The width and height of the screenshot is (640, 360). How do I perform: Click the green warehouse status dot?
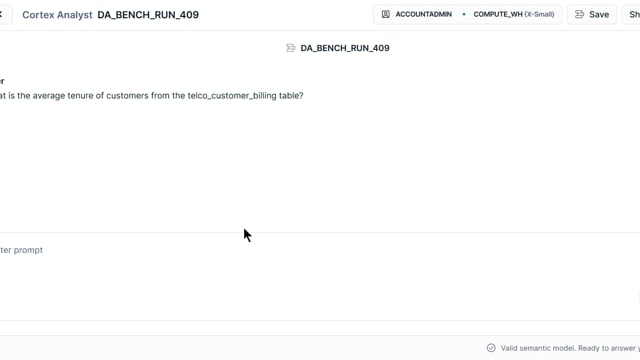464,14
